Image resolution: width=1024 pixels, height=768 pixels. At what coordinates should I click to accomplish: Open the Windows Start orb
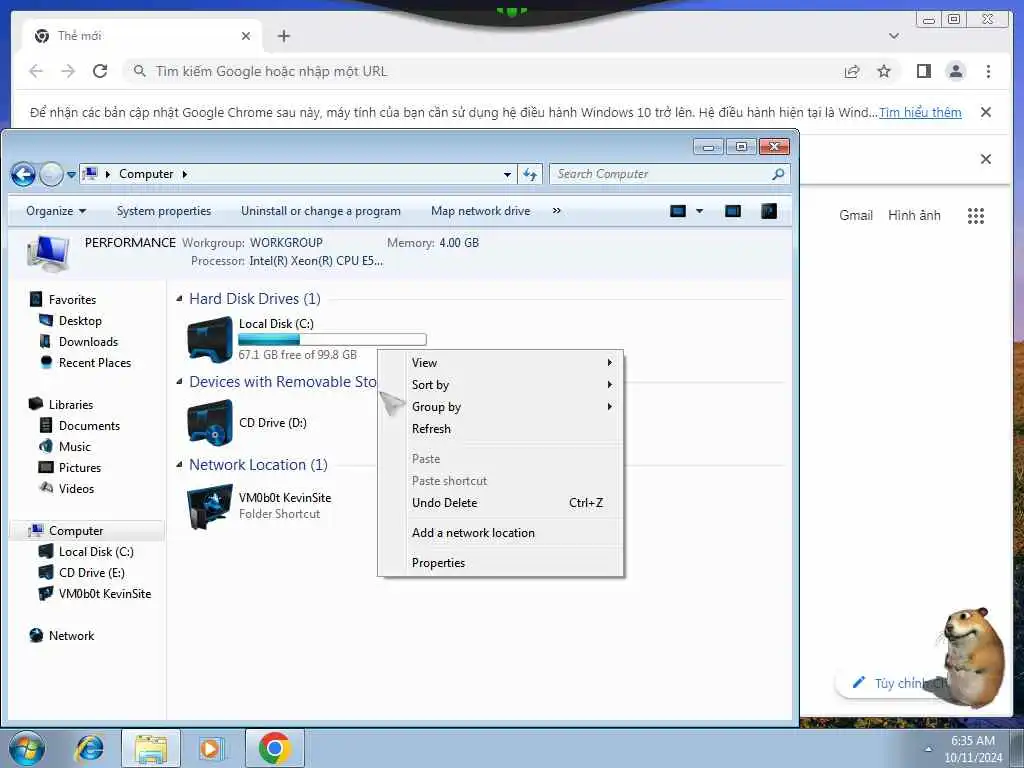[x=27, y=749]
